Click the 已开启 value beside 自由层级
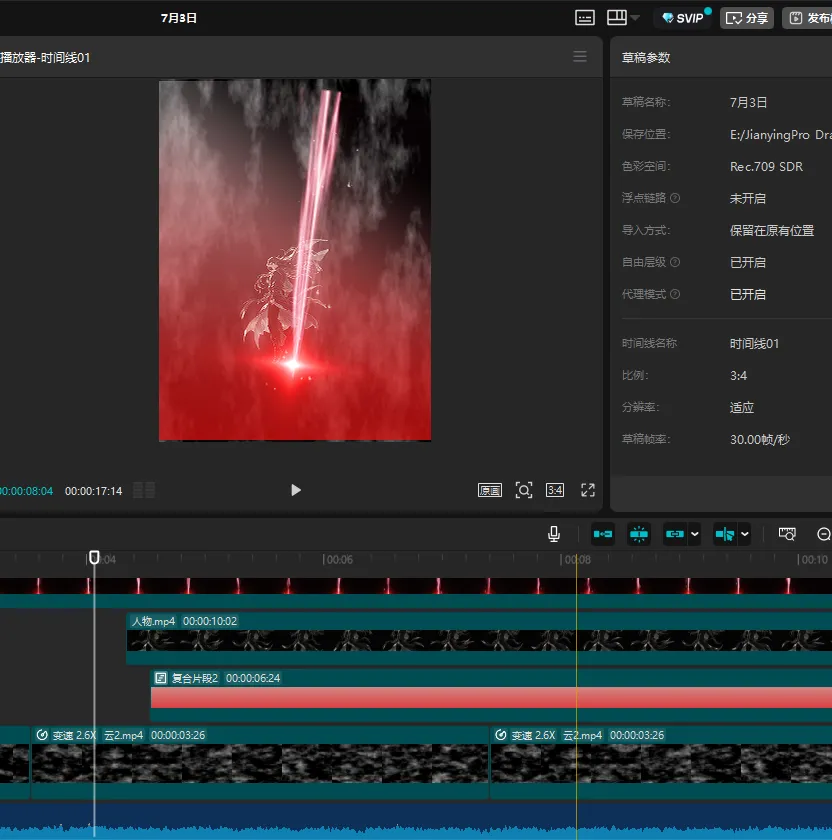The height and width of the screenshot is (840, 832). pos(747,262)
